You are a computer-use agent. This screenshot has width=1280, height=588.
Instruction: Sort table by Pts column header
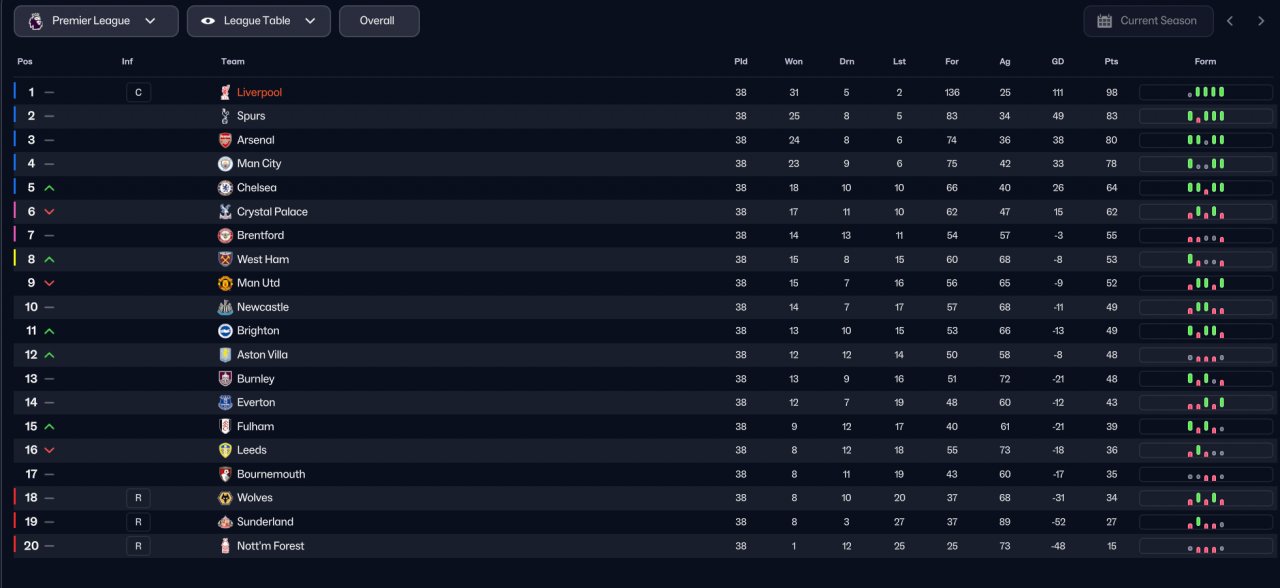[x=1111, y=62]
